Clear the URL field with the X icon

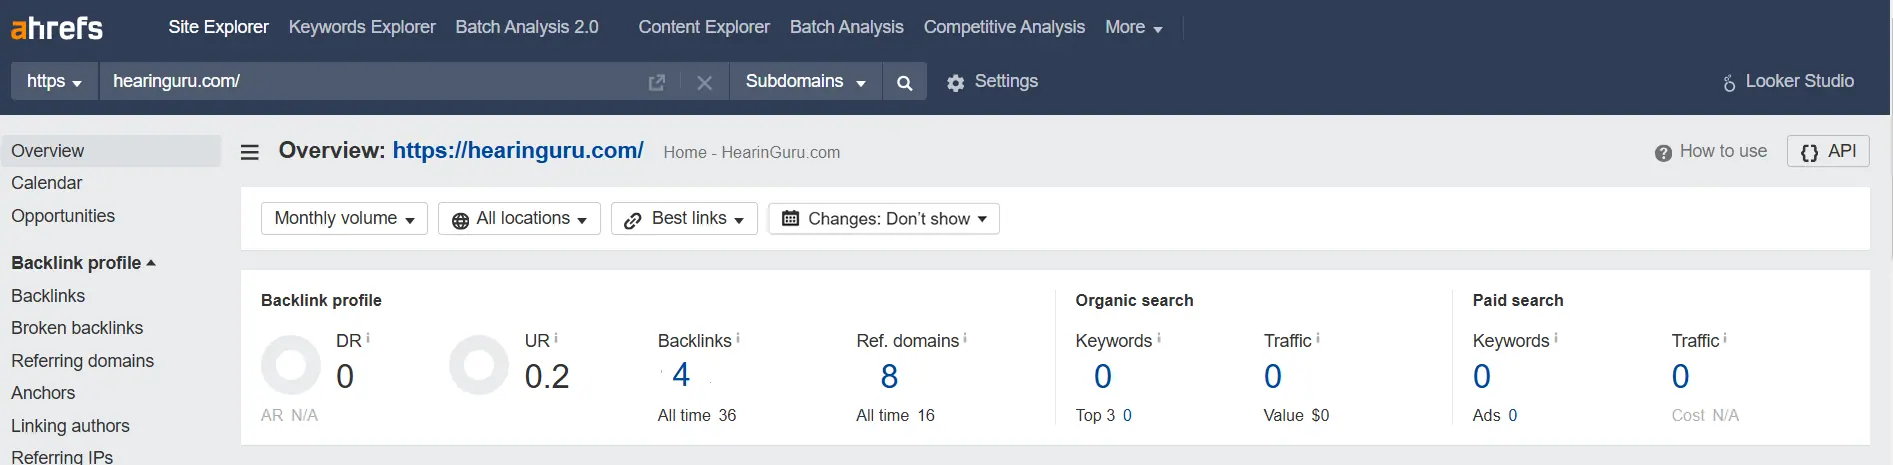coord(705,82)
